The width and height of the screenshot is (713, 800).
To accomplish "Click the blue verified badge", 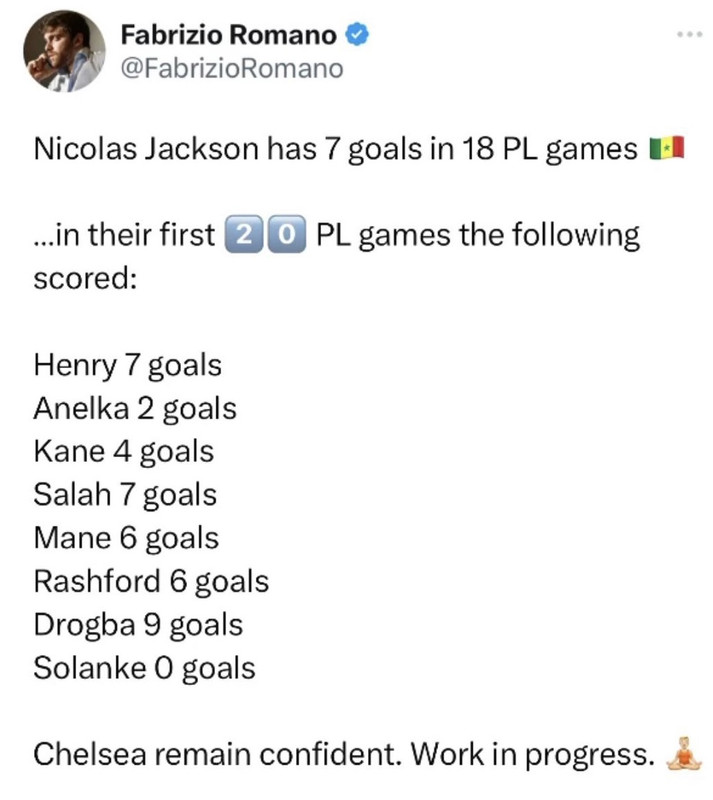I will [356, 36].
